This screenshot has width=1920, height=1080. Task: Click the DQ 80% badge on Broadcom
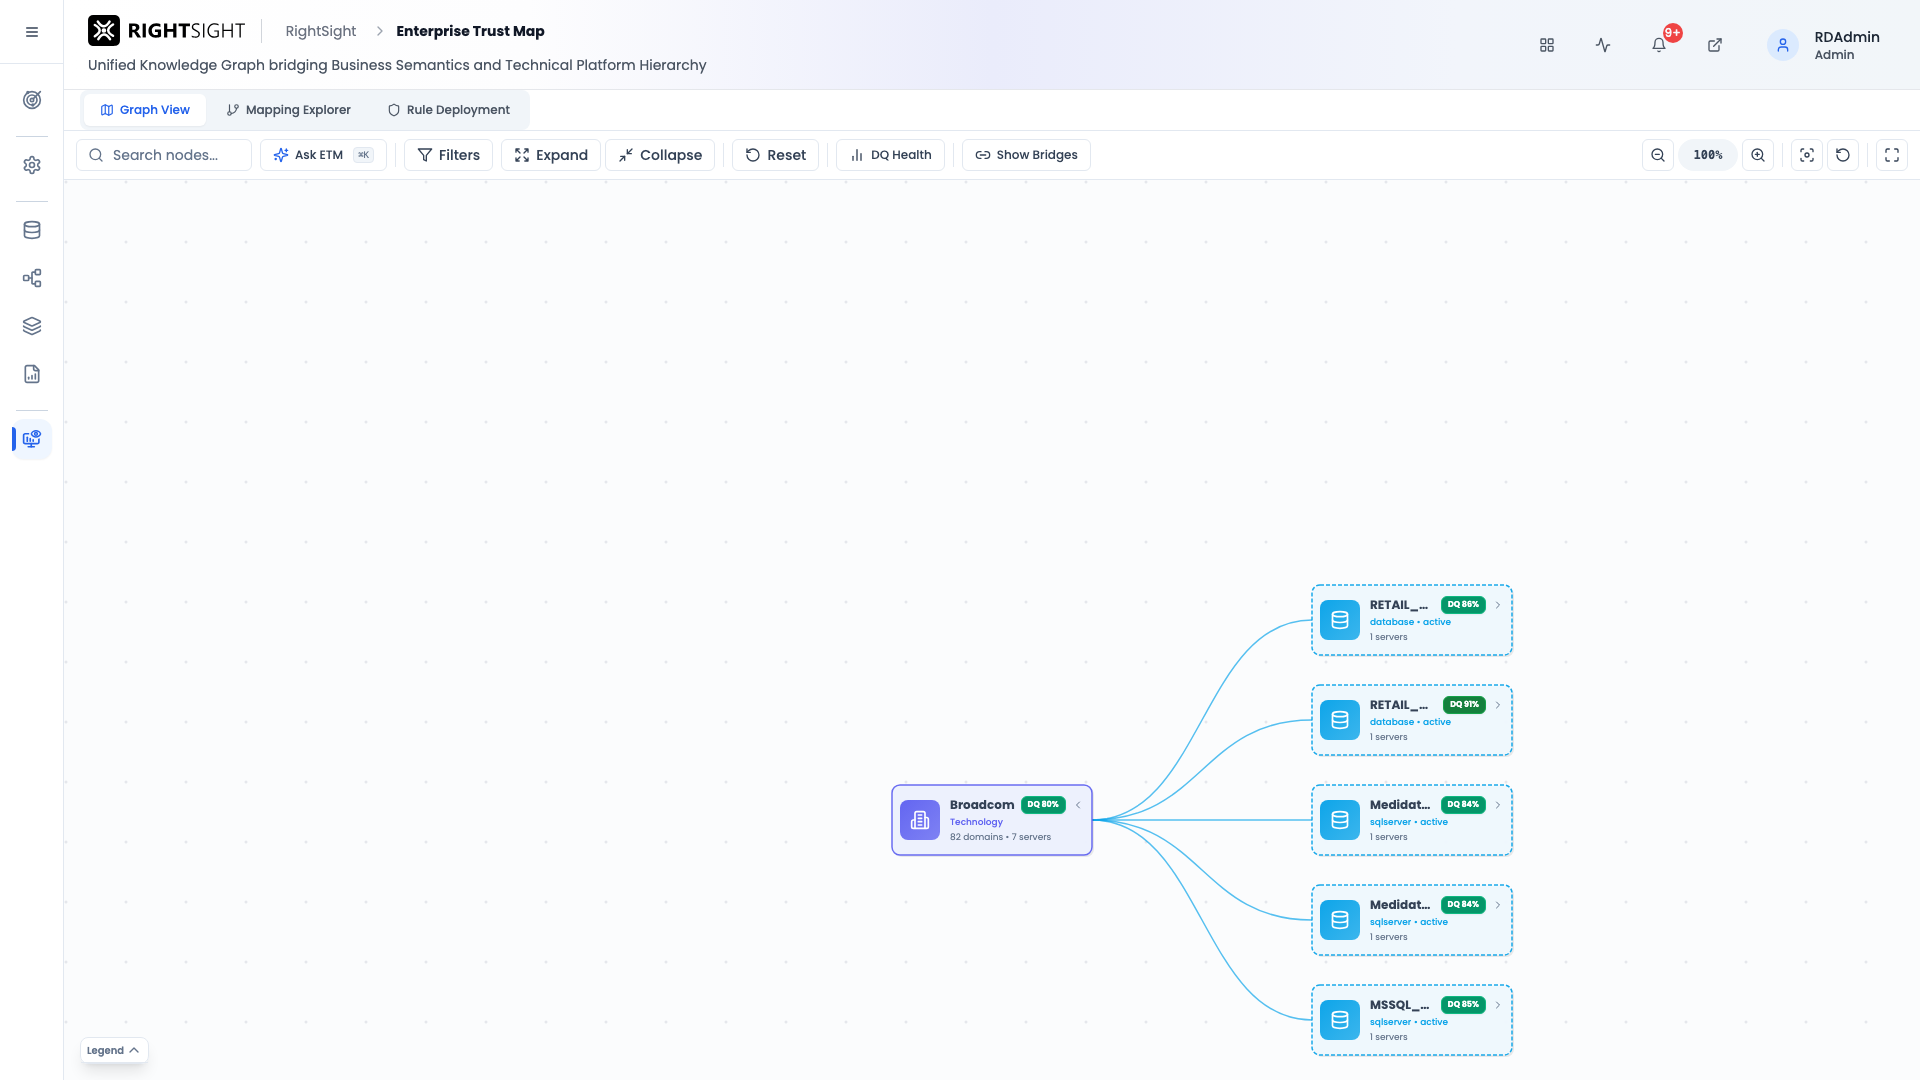pos(1043,805)
